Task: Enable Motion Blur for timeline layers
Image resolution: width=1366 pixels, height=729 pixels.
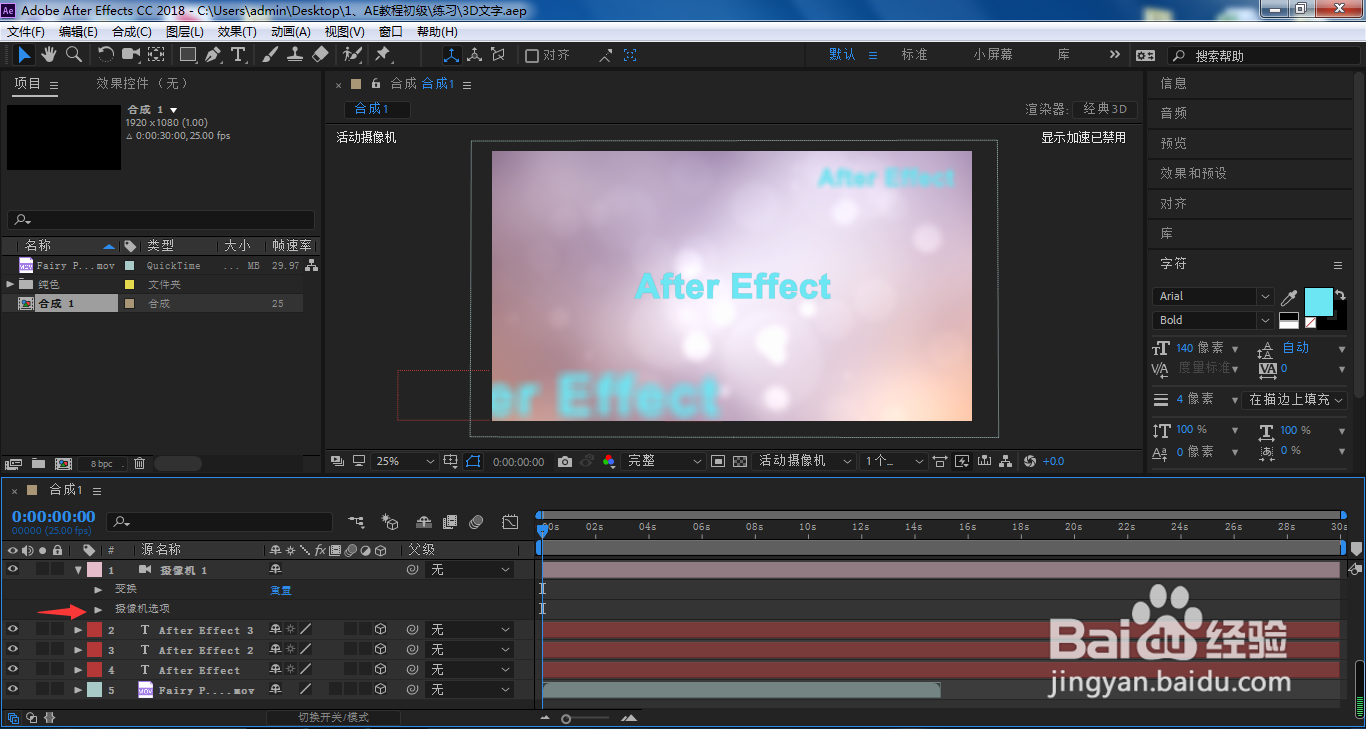Action: point(476,522)
